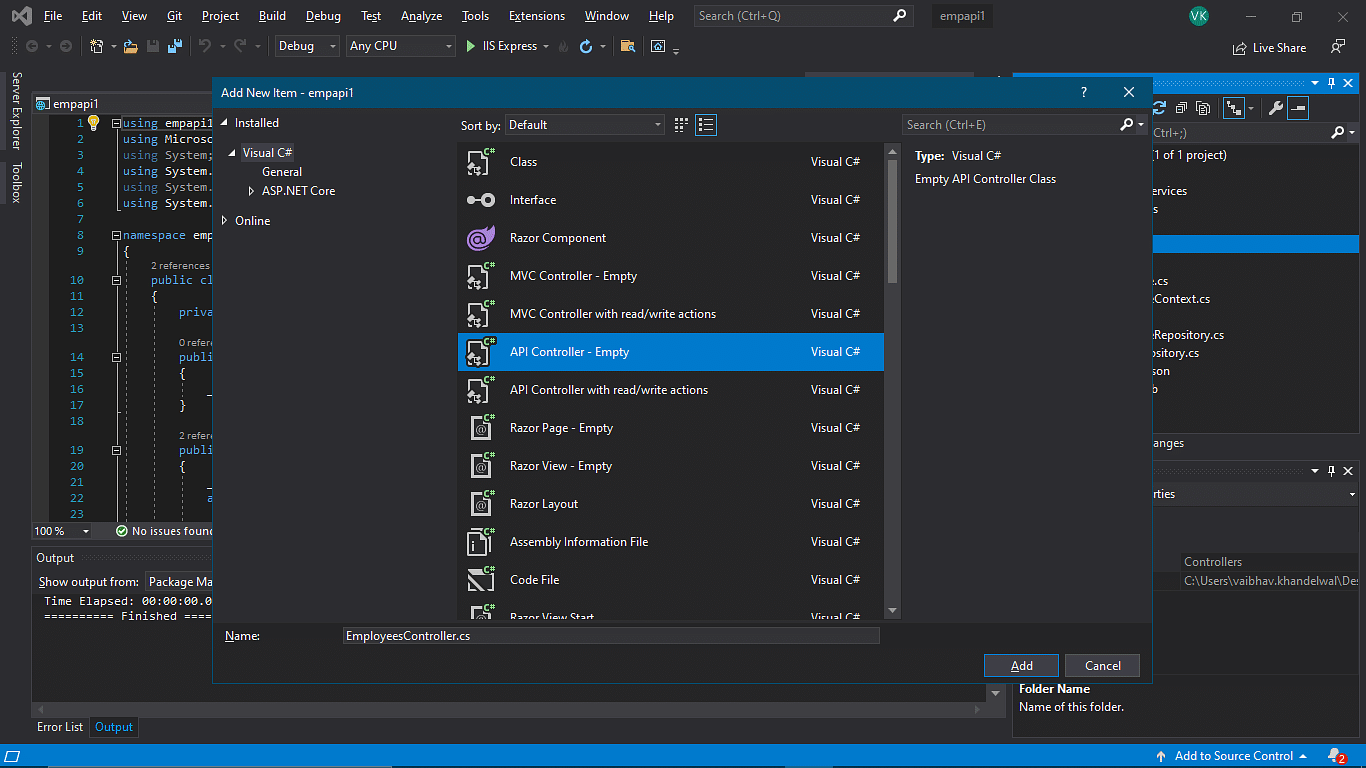This screenshot has width=1366, height=768.
Task: Toggle auto-hide pin on Solution Explorer panel
Action: point(1331,83)
